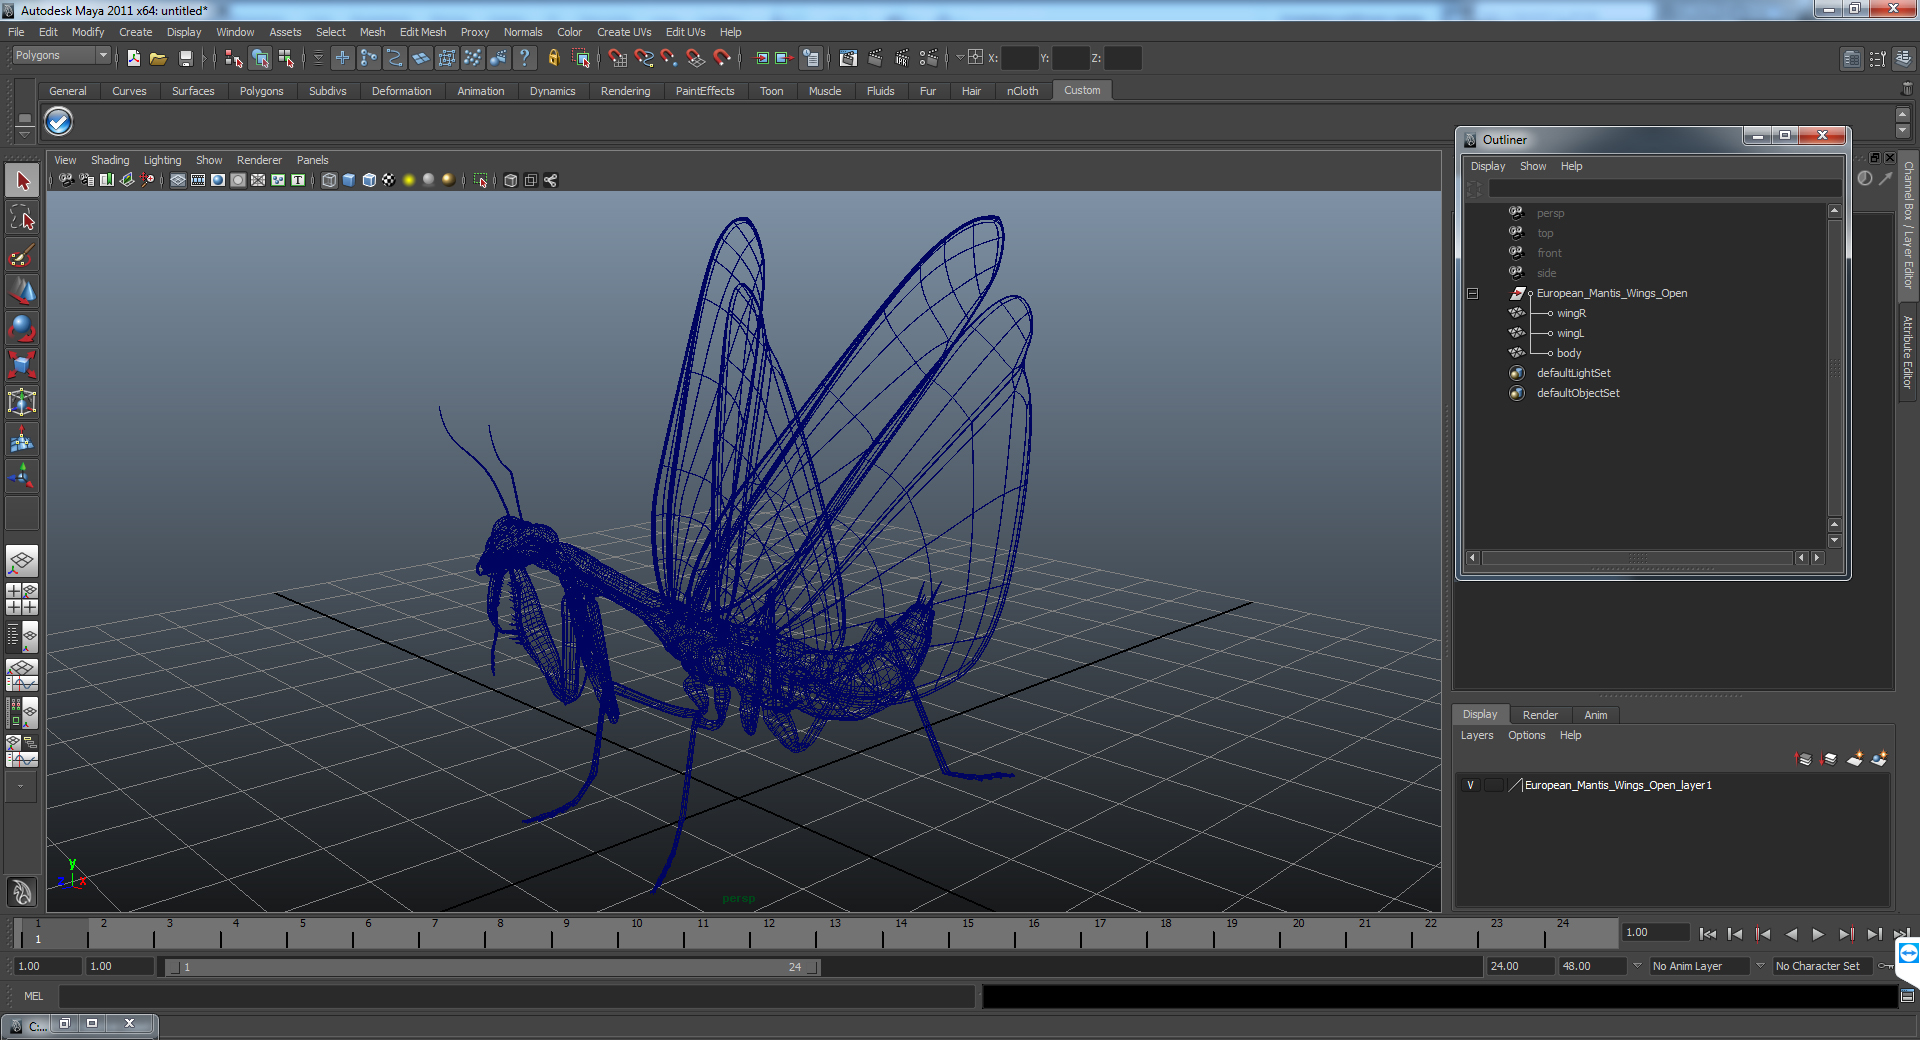
Task: Open a scene with folder icon
Action: (158, 58)
